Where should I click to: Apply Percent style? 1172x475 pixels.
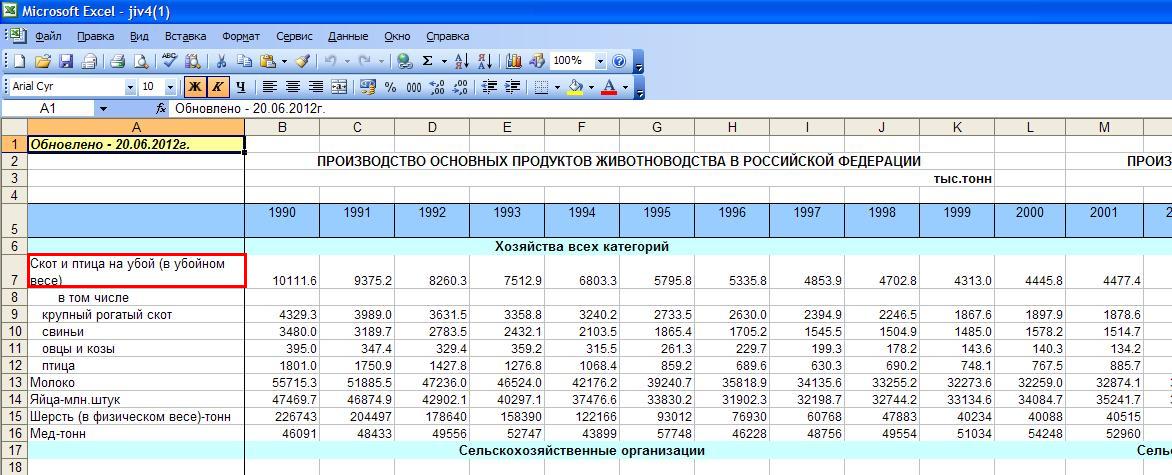390,87
